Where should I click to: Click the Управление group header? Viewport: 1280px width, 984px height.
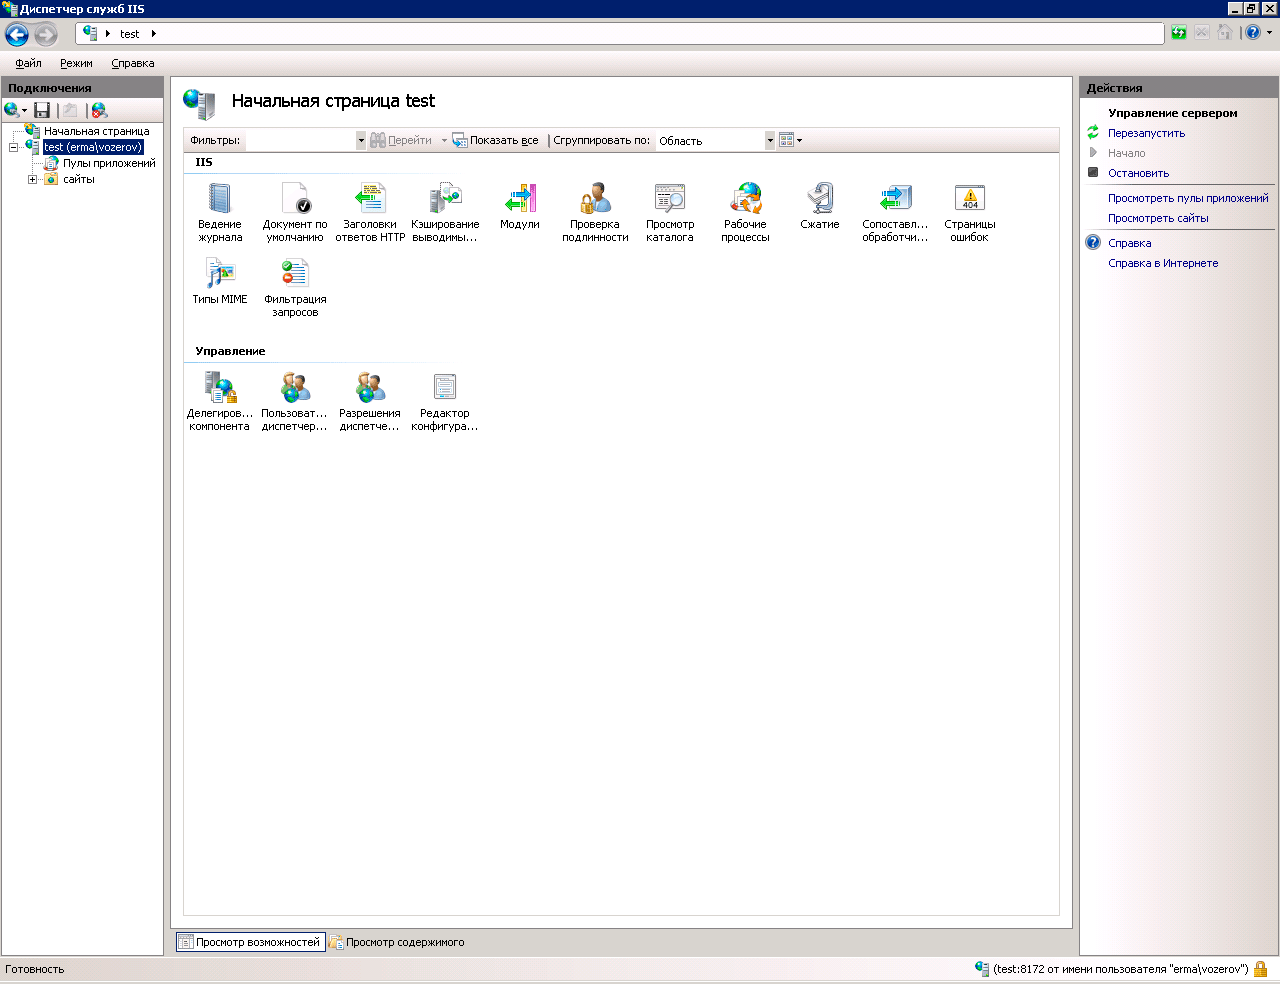pyautogui.click(x=231, y=351)
